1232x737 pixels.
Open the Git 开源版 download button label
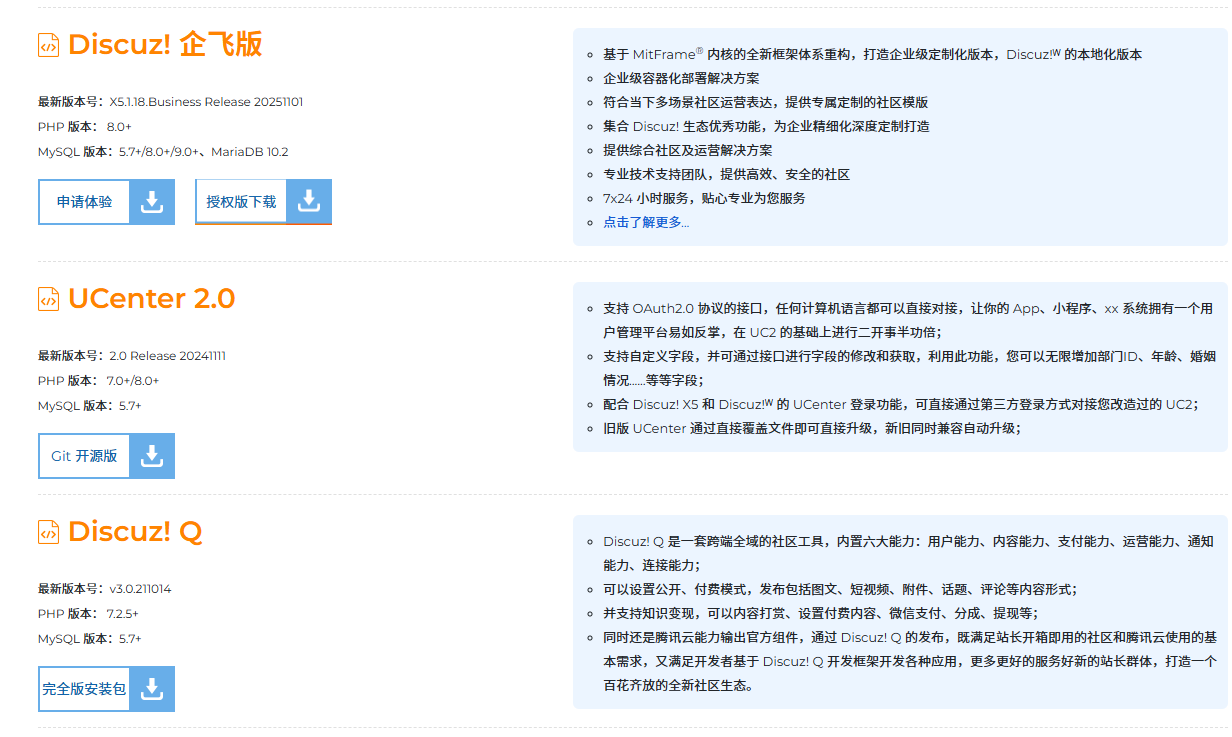tap(85, 456)
